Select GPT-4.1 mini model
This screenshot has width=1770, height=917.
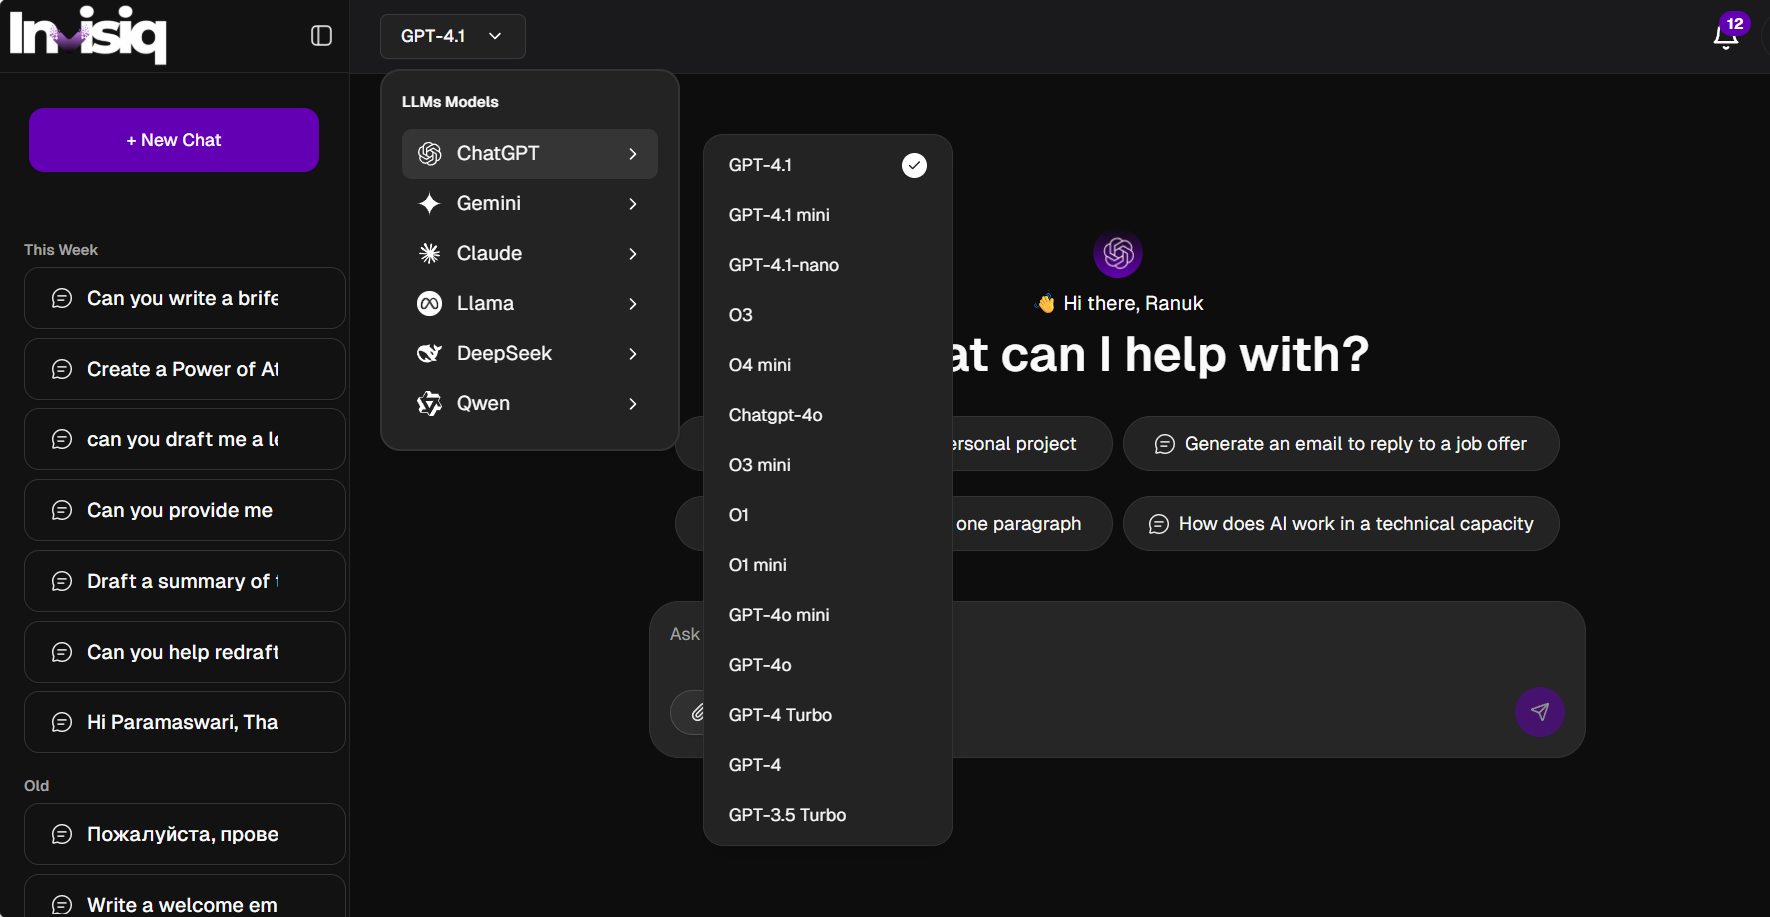tap(828, 215)
